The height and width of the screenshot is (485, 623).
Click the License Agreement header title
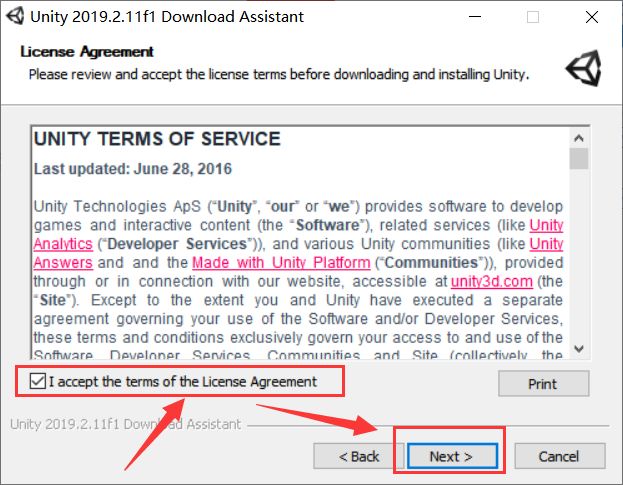pos(87,51)
